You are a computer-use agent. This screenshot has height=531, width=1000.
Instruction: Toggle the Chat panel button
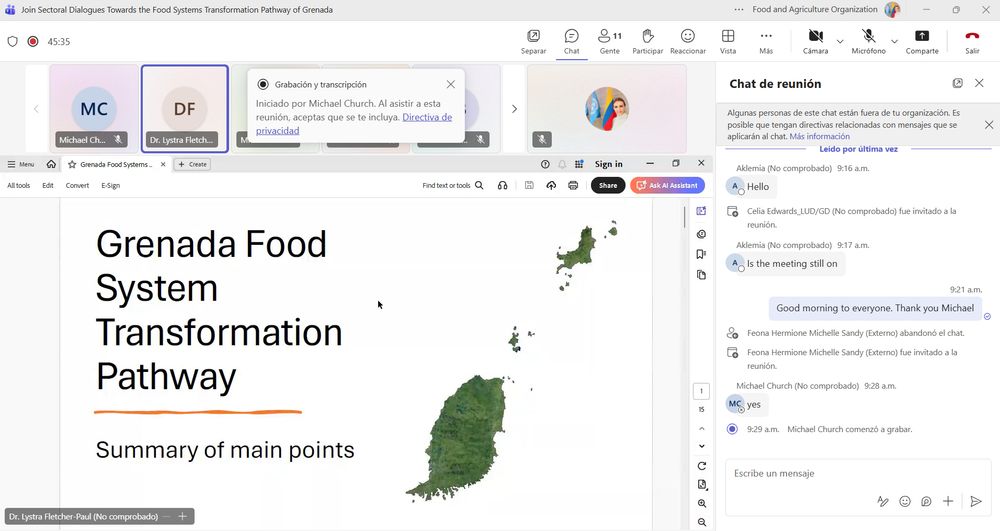[x=571, y=42]
